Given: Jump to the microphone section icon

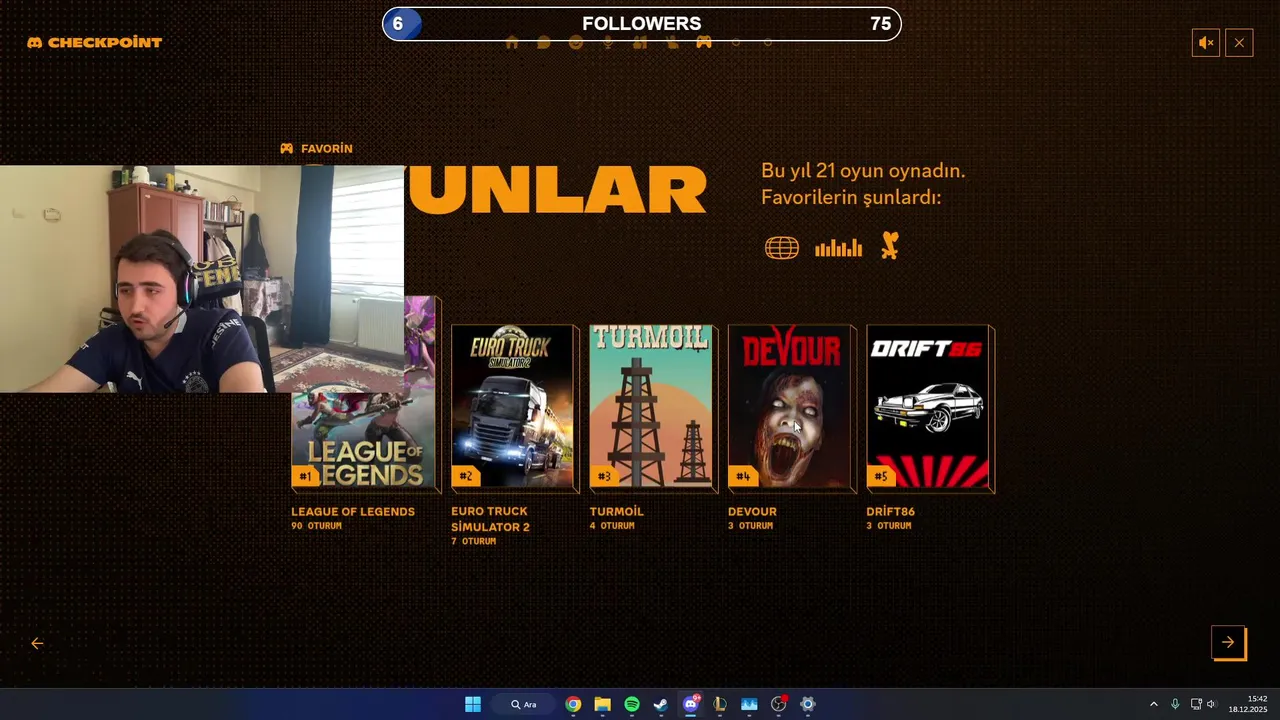Looking at the screenshot, I should [x=608, y=43].
